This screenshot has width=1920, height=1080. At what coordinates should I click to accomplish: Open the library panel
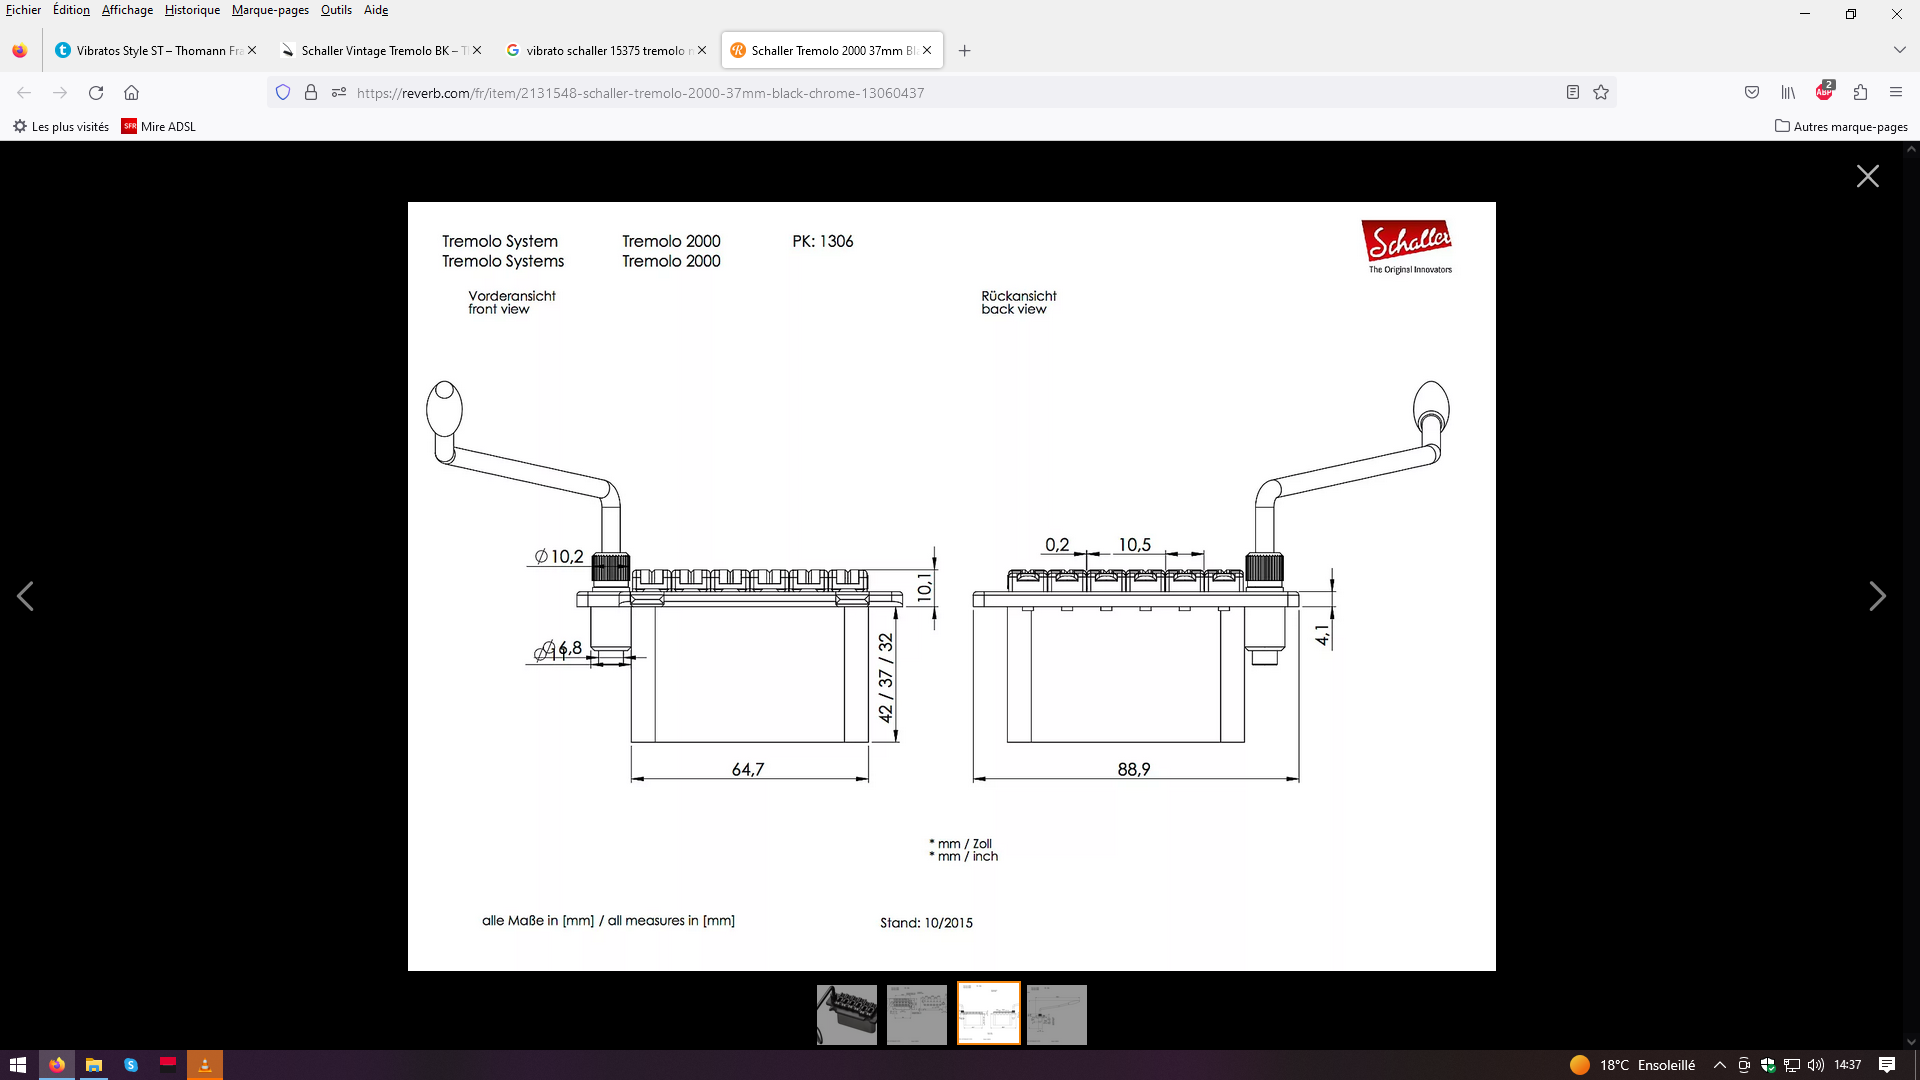click(1788, 92)
